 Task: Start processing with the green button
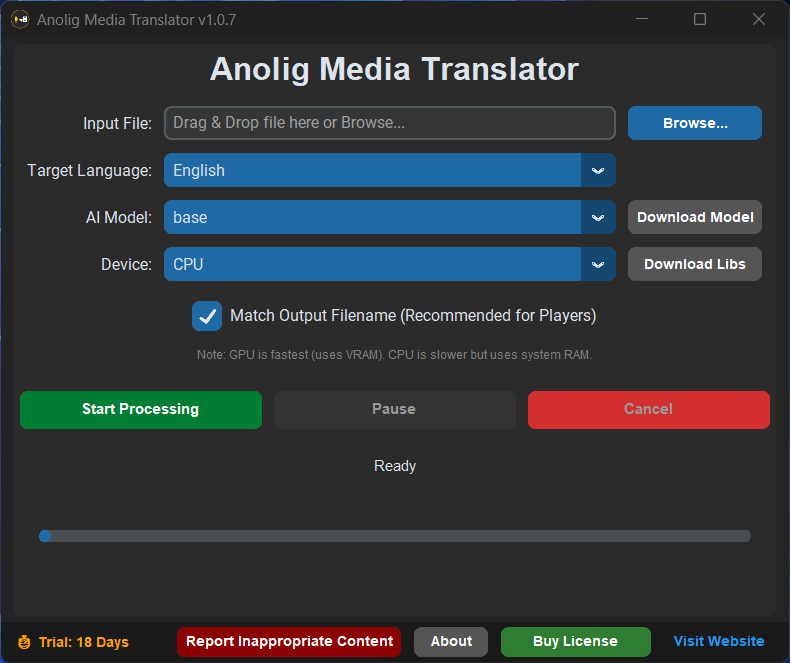click(x=141, y=409)
